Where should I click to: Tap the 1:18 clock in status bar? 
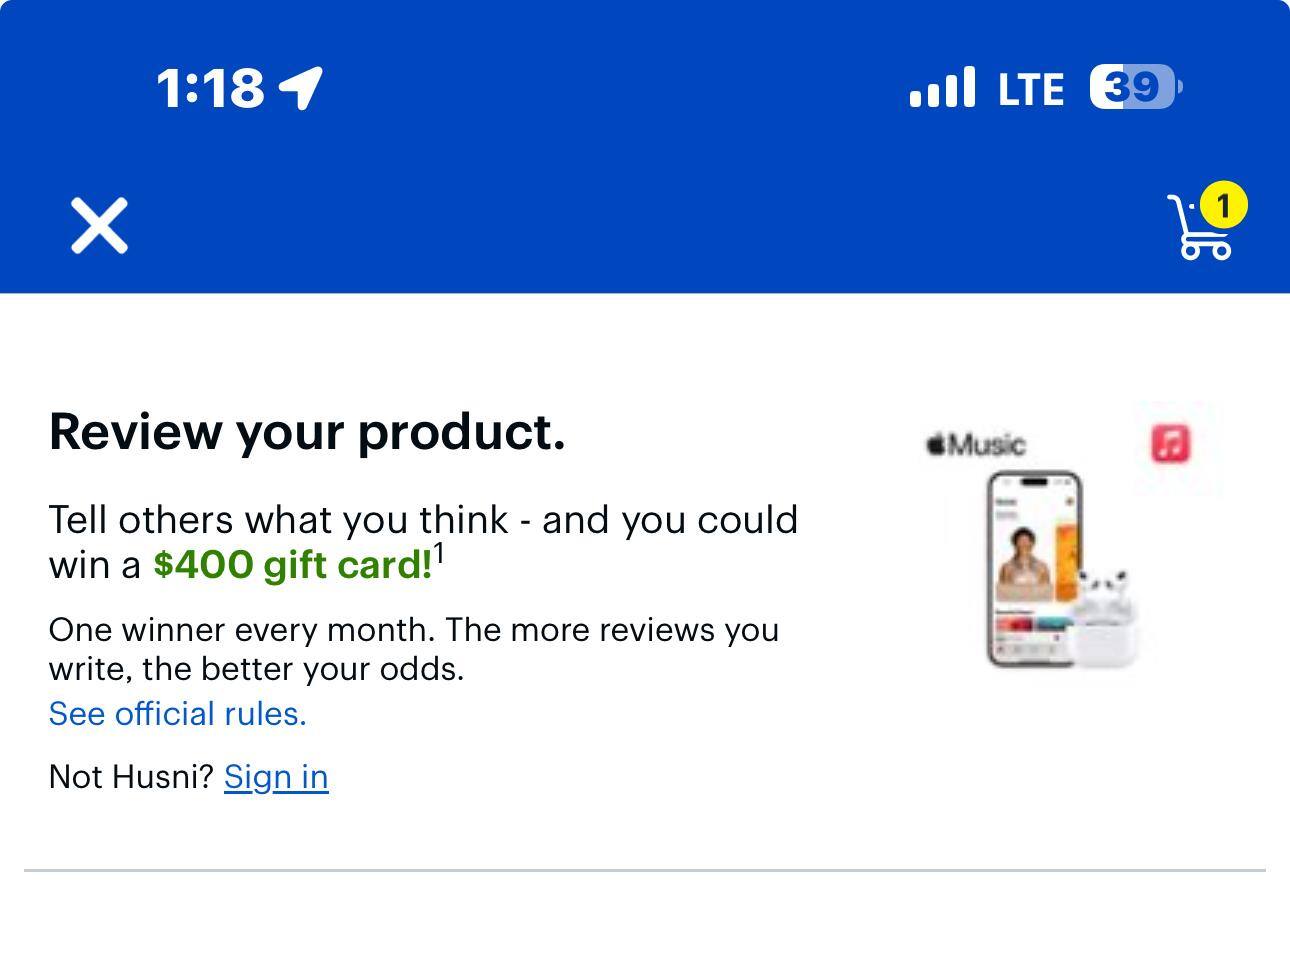(210, 88)
